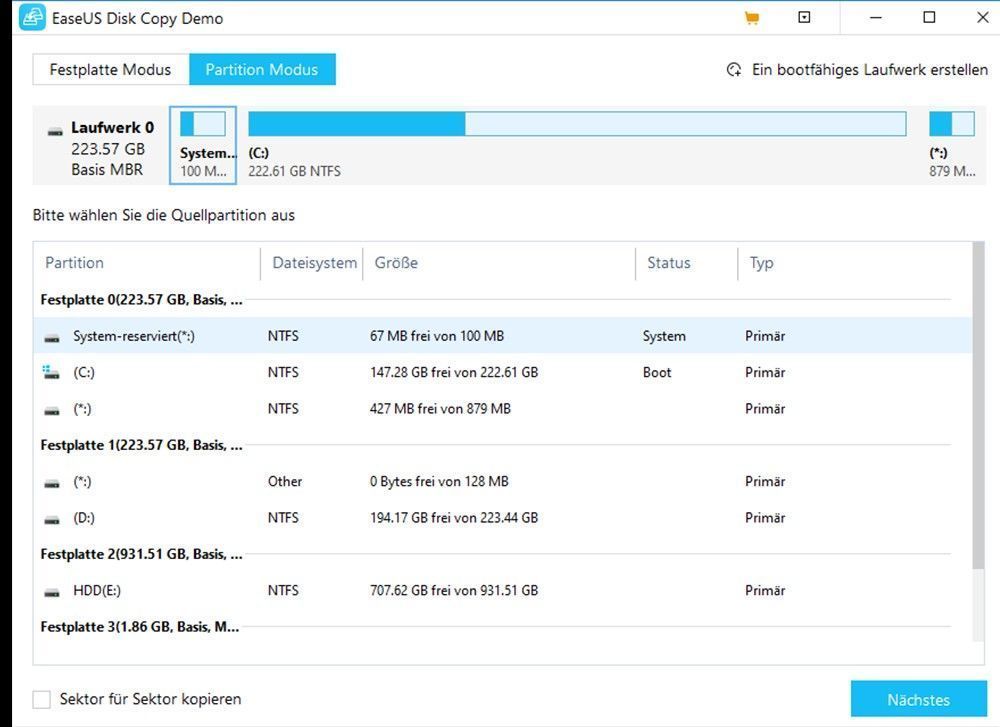The height and width of the screenshot is (727, 1000).
Task: Click the Laufwerk 0 disk icon
Action: pos(55,131)
